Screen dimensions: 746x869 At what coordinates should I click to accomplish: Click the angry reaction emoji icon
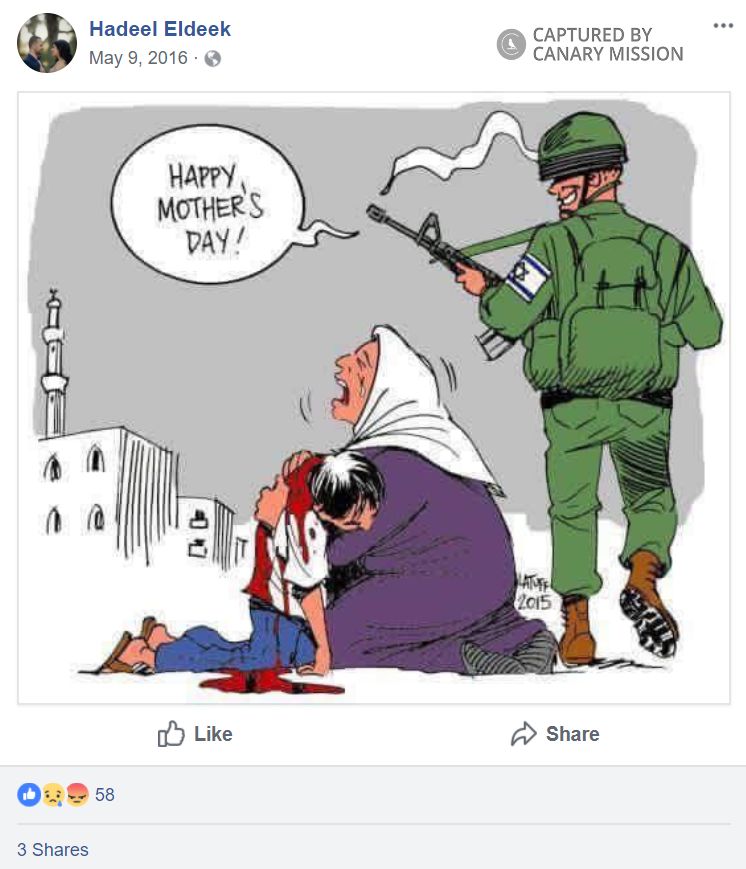point(78,795)
